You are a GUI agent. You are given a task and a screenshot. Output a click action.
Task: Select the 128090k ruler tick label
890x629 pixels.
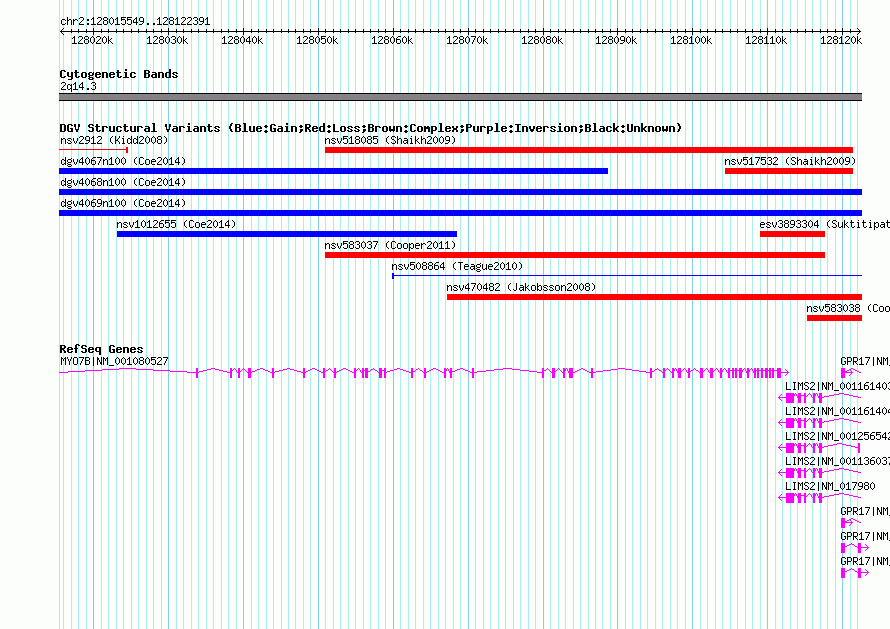[x=616, y=40]
